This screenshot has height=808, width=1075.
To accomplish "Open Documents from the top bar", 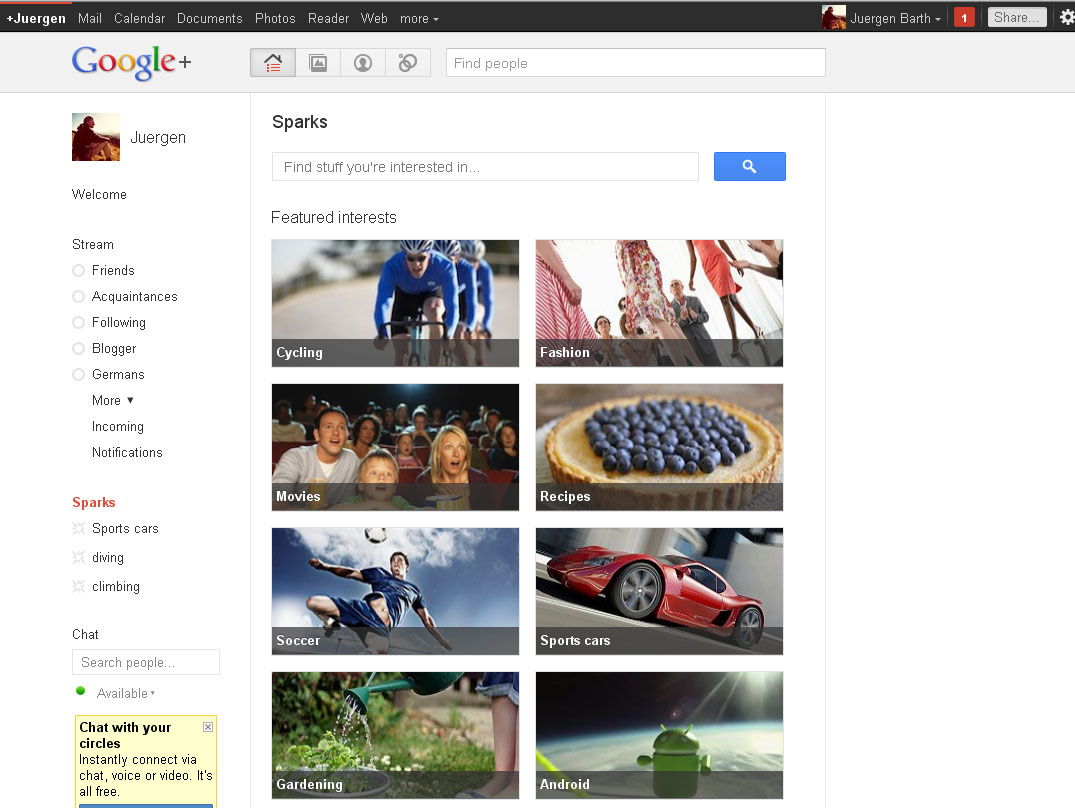I will 210,19.
